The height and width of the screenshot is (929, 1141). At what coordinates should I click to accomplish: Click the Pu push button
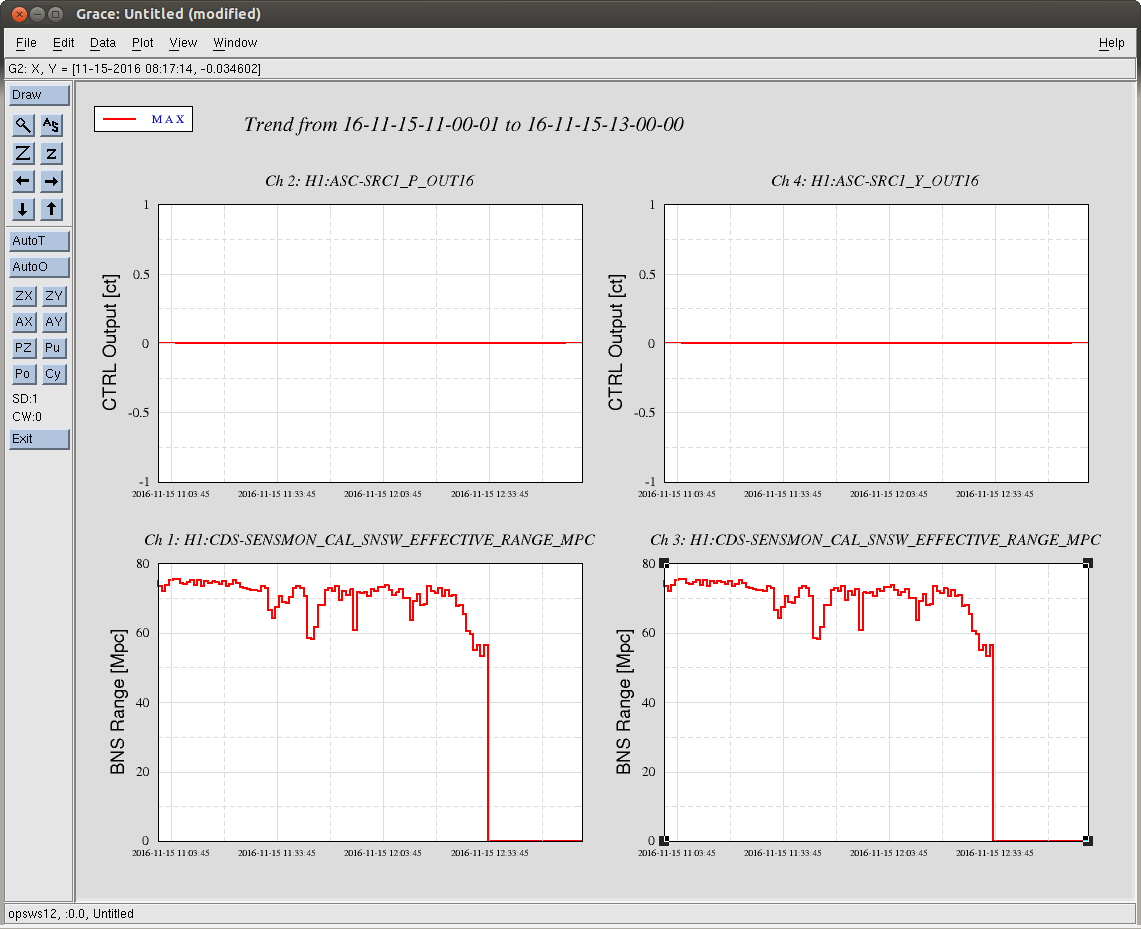pos(53,348)
